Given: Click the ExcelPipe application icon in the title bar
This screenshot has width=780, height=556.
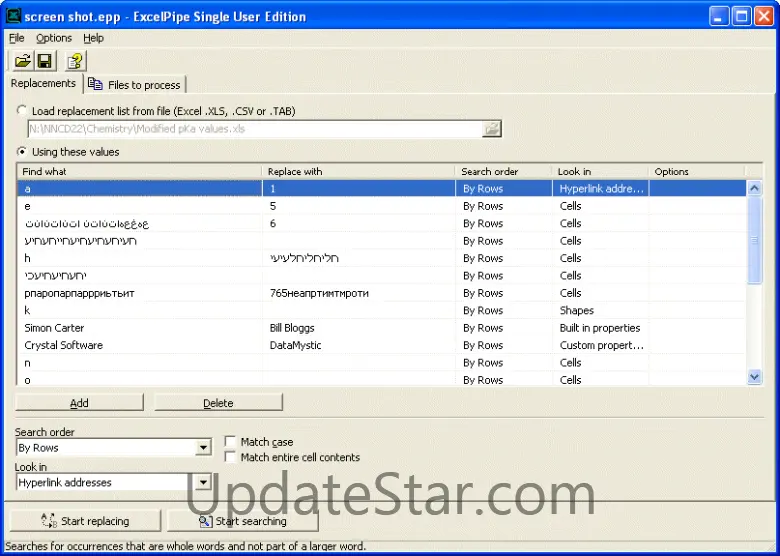Looking at the screenshot, I should (x=13, y=16).
